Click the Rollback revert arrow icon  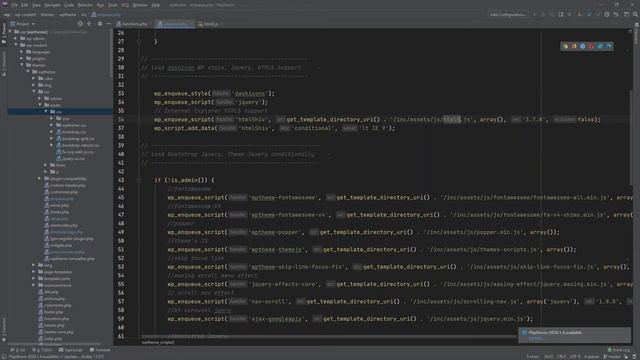[616, 14]
